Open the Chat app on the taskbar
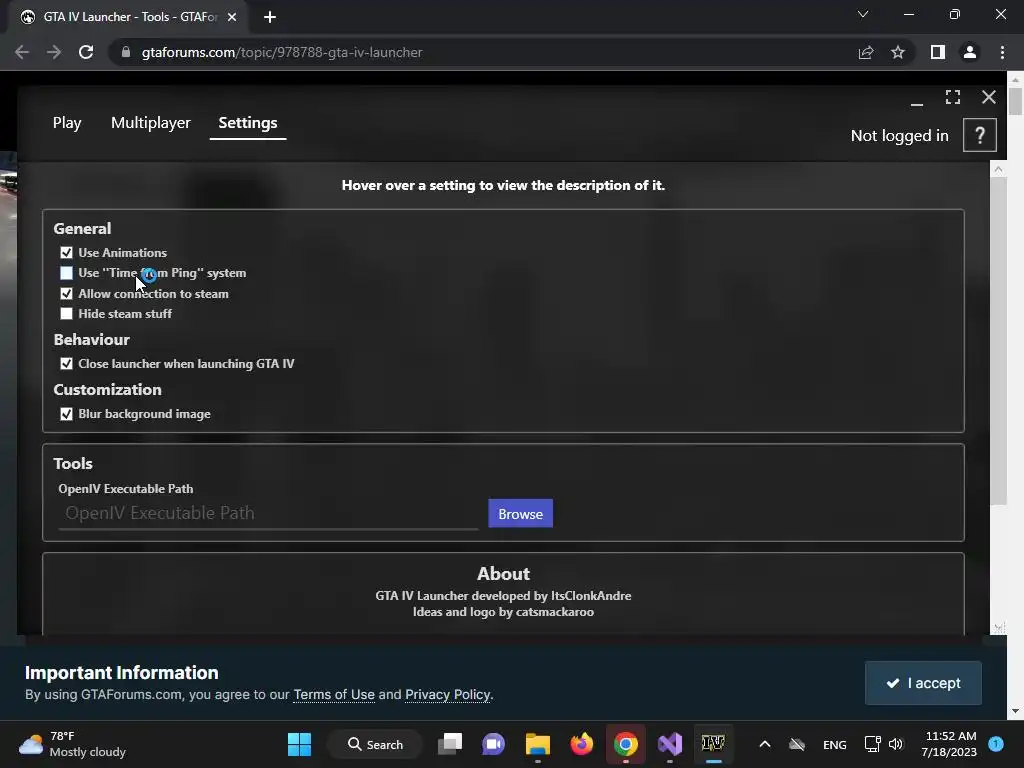The image size is (1024, 768). [x=493, y=744]
